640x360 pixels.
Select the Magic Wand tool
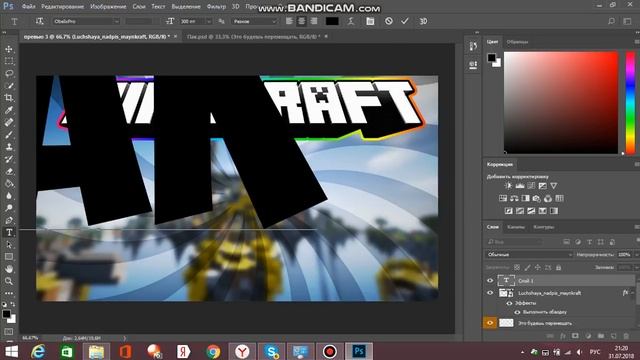pyautogui.click(x=9, y=86)
